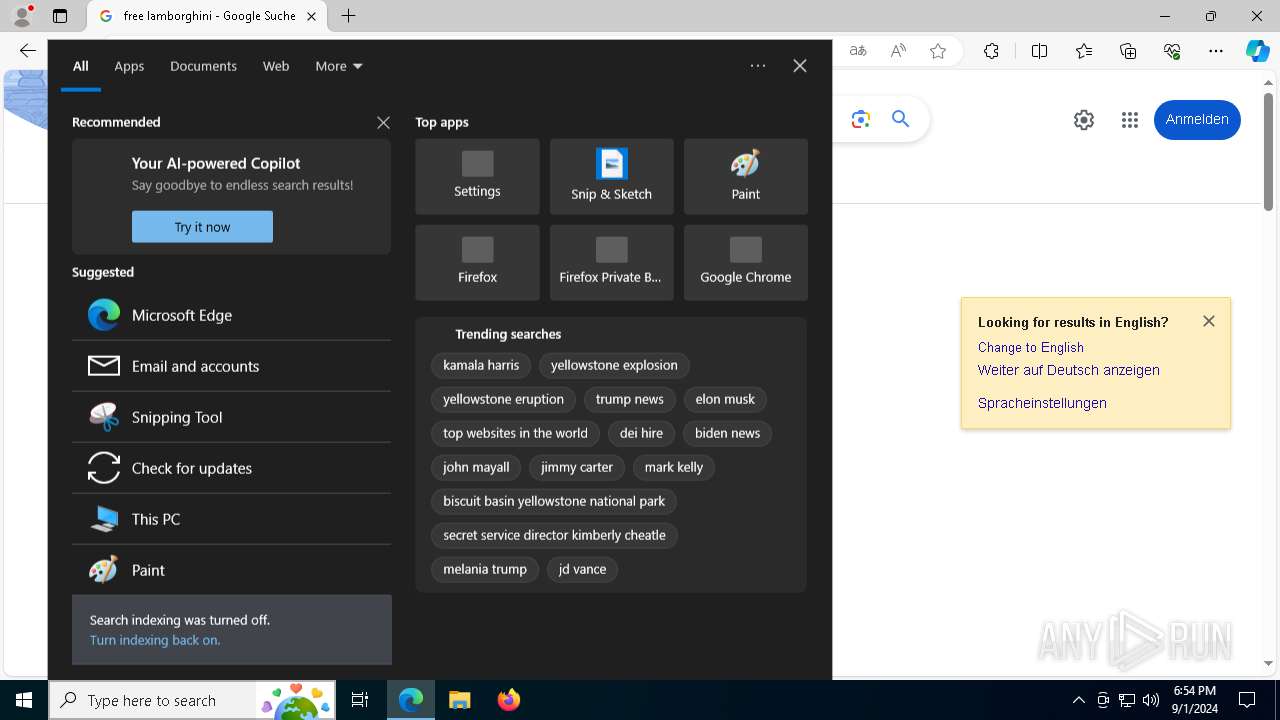Viewport: 1280px width, 720px height.
Task: Open Spracheinstellungen link
Action: coord(1042,403)
